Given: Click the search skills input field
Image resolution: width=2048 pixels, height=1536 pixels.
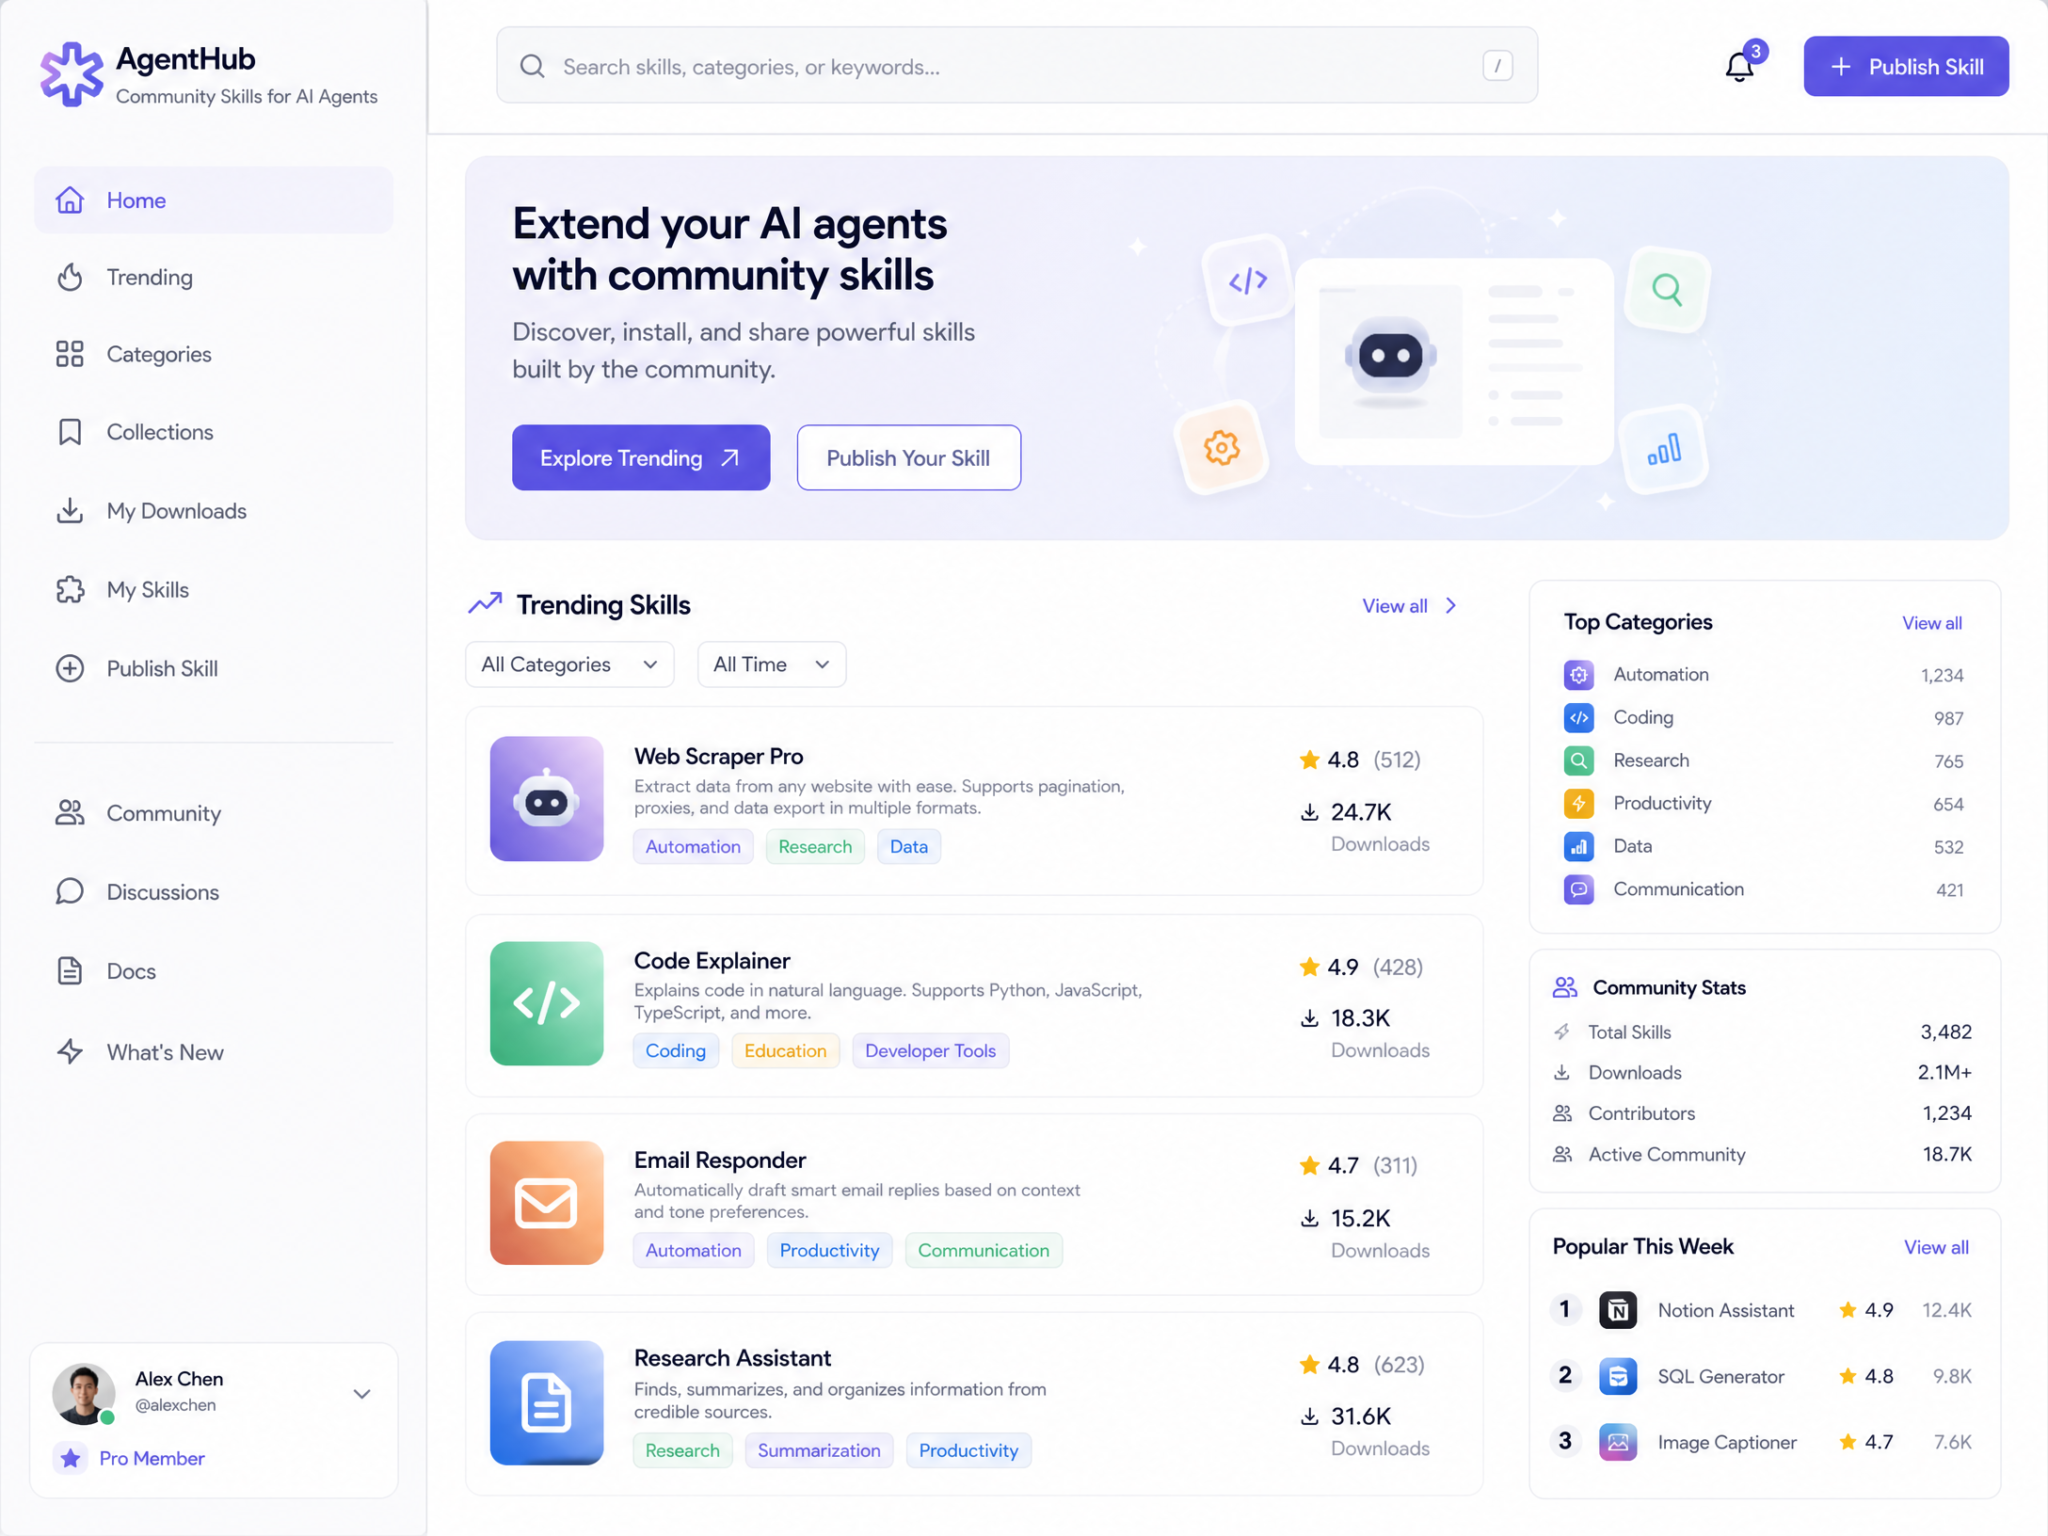Looking at the screenshot, I should (1017, 66).
